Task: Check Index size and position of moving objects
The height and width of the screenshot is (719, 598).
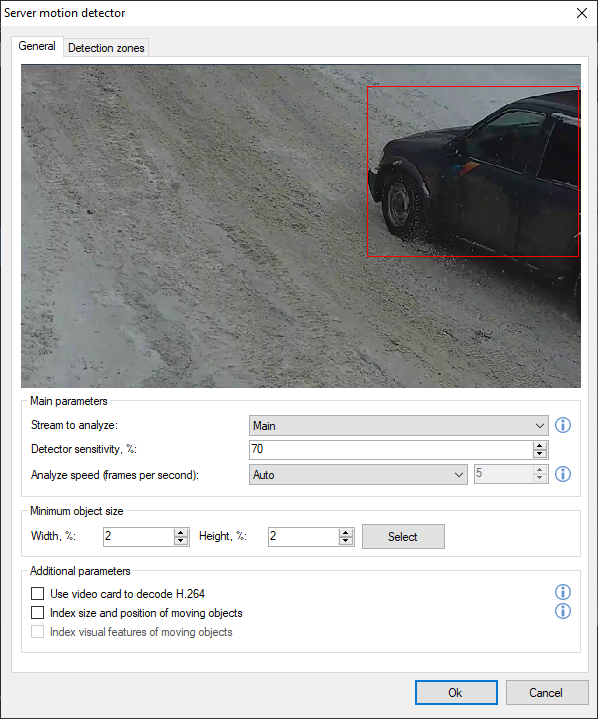Action: [38, 613]
